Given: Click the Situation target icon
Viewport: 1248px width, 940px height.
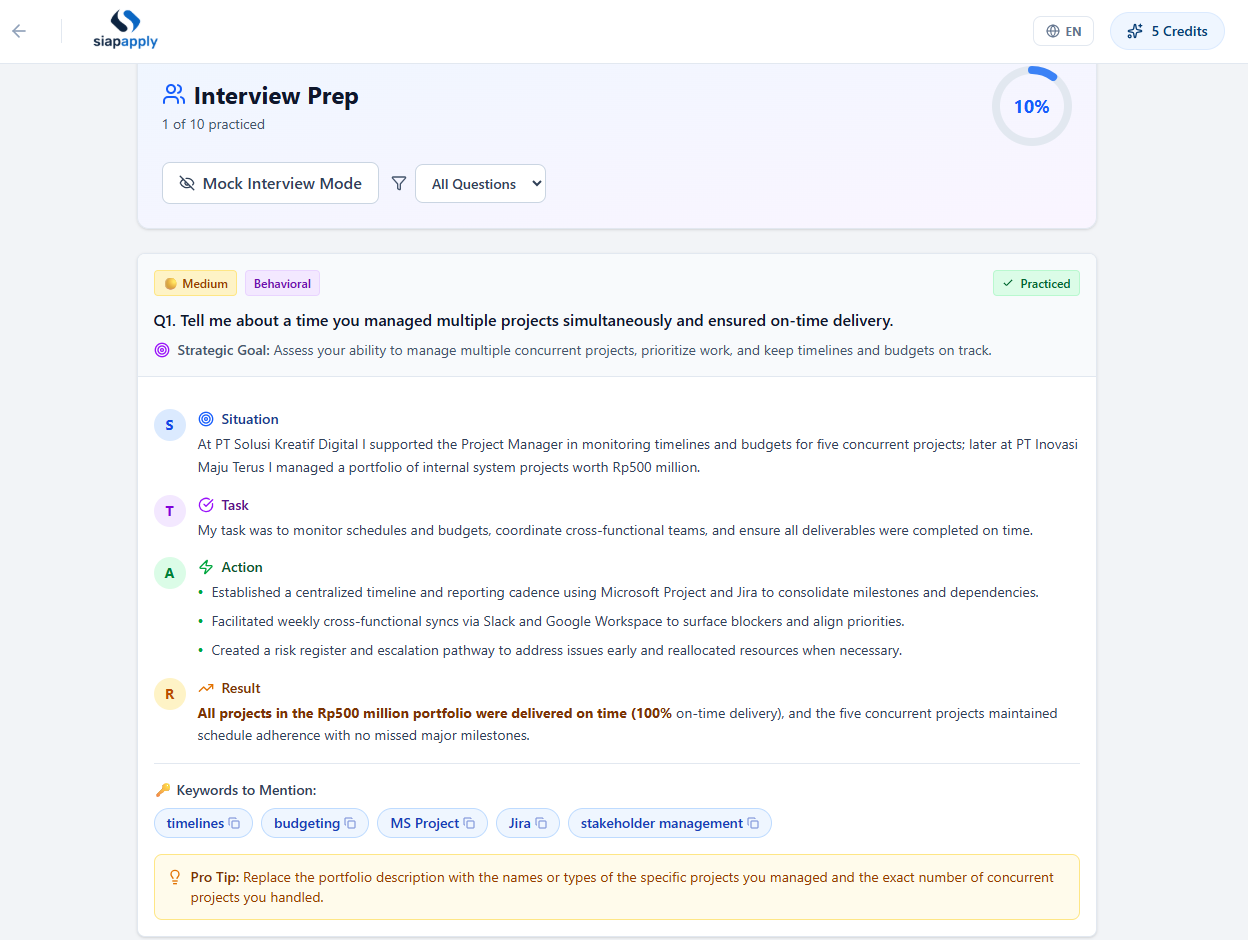Looking at the screenshot, I should coord(206,419).
